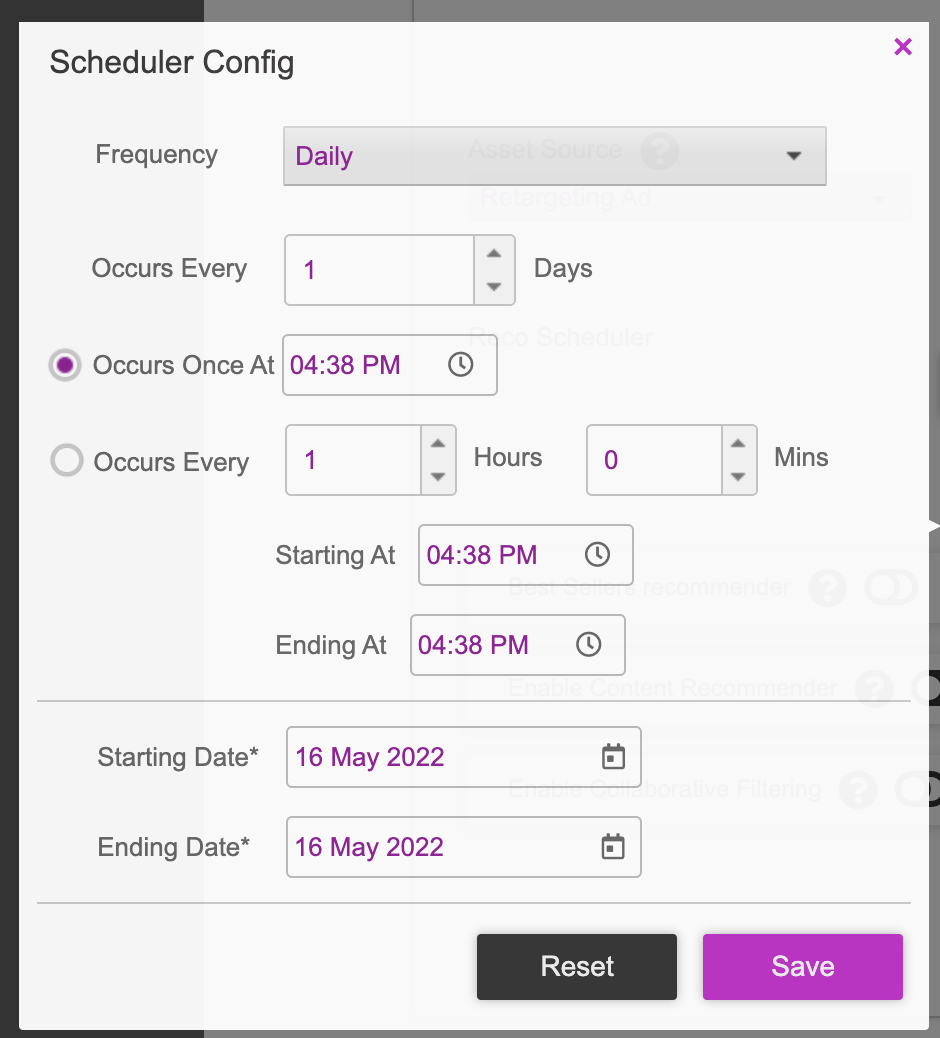Increase the Mins stepper value
The image size is (940, 1038).
[x=739, y=444]
